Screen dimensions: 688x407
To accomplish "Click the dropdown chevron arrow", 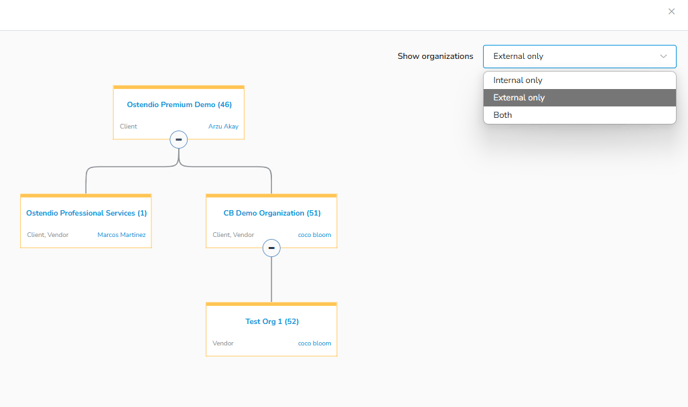I will coord(663,56).
